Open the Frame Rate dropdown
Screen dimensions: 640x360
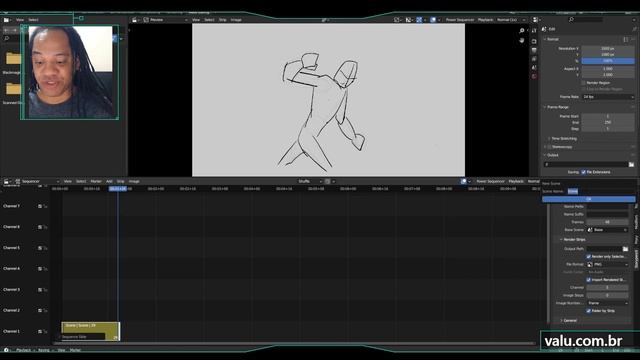point(608,97)
